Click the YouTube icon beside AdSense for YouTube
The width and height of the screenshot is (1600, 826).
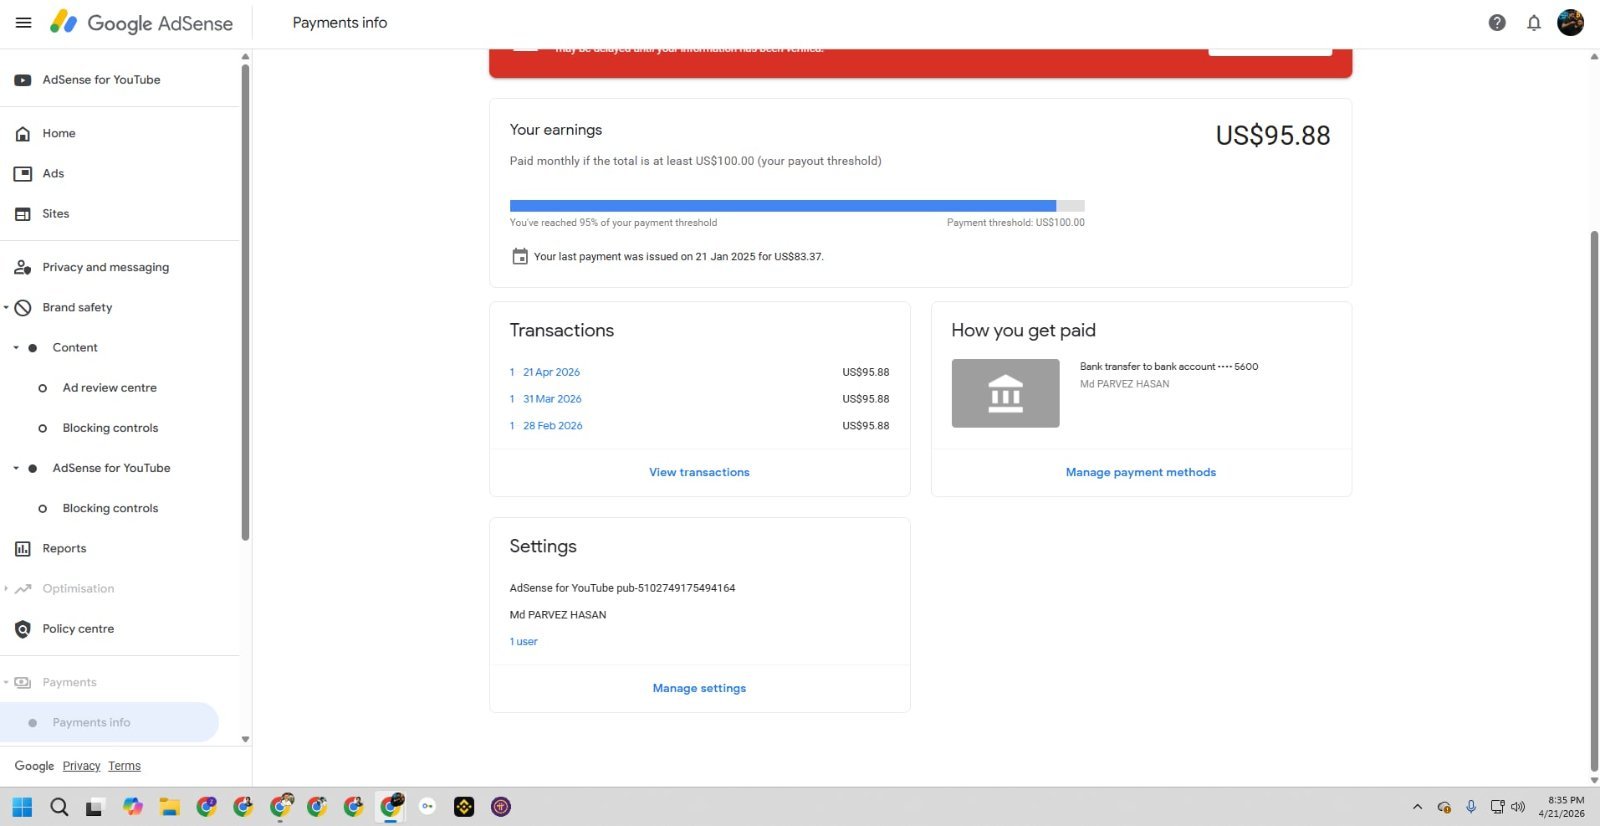[x=23, y=80]
